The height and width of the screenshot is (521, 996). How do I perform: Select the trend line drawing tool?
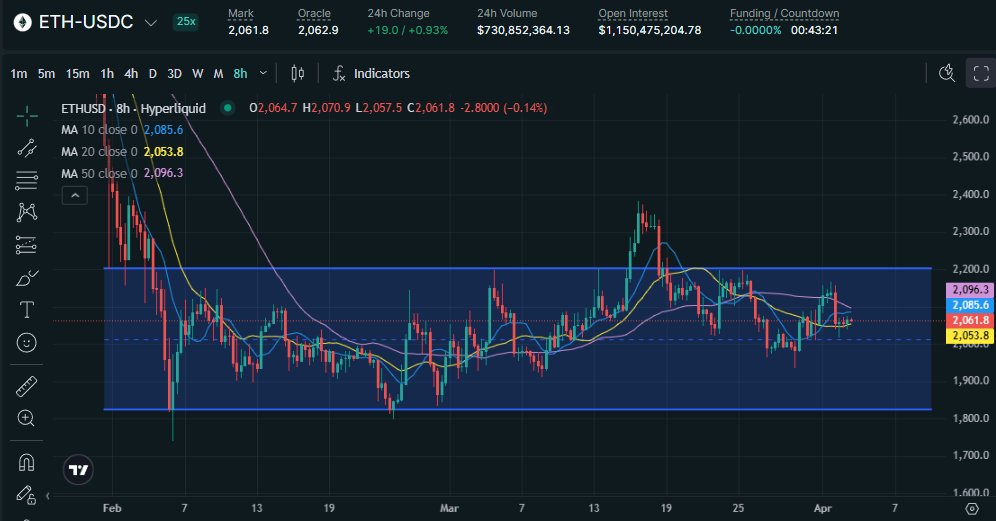[27, 148]
